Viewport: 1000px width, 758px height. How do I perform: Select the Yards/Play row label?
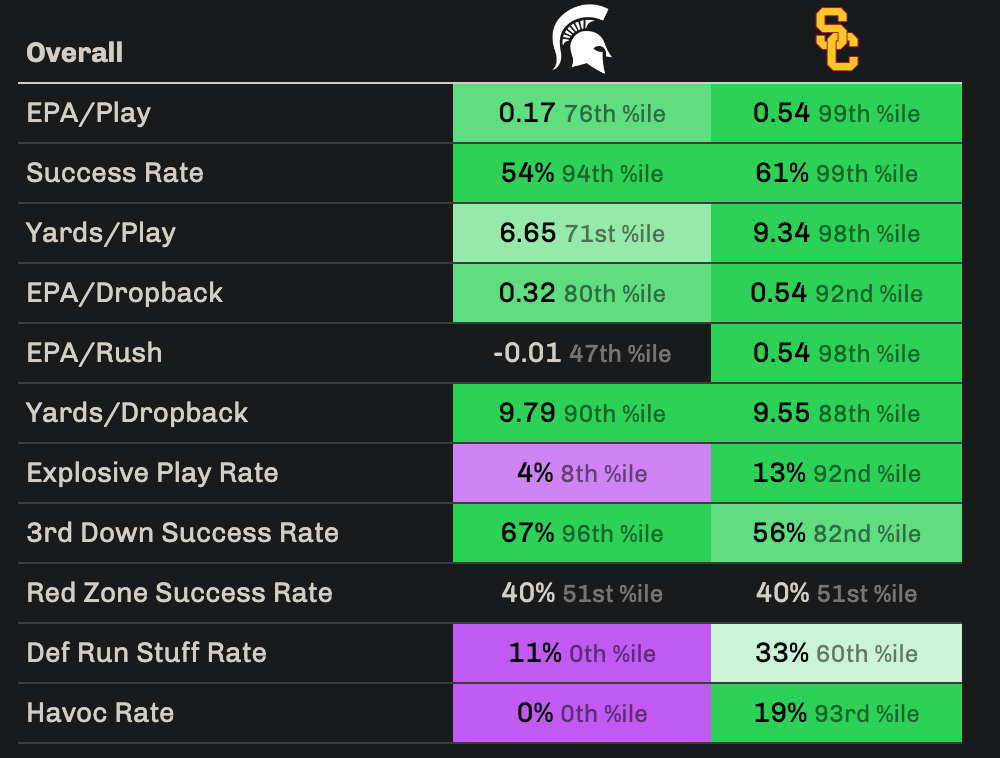pos(101,233)
